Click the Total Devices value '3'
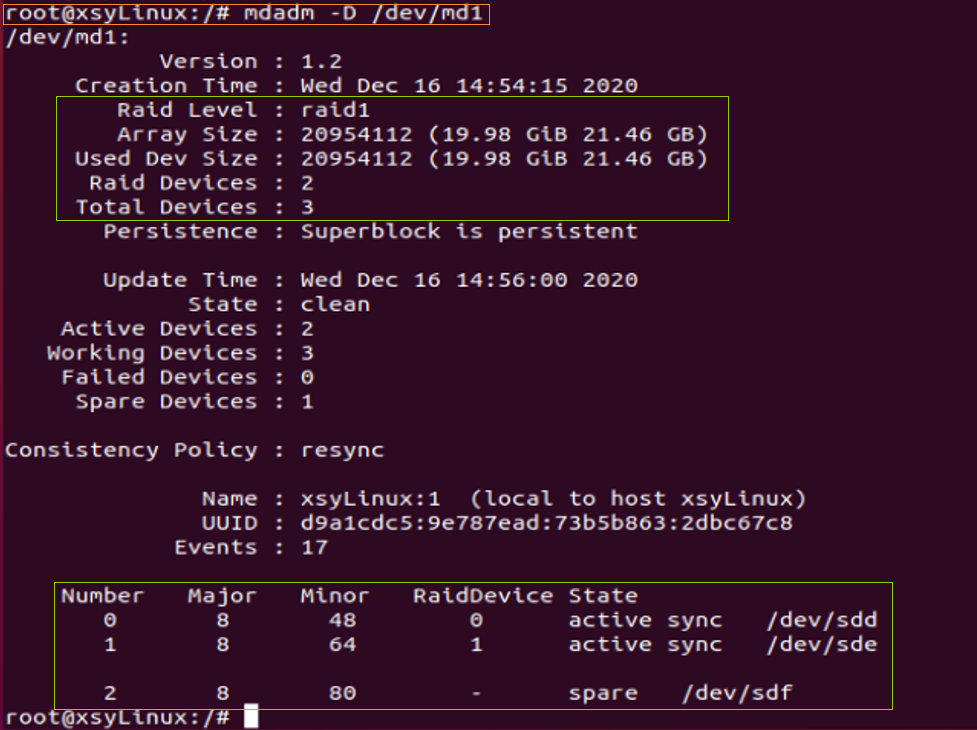Screen dimensions: 977x730 tap(307, 207)
